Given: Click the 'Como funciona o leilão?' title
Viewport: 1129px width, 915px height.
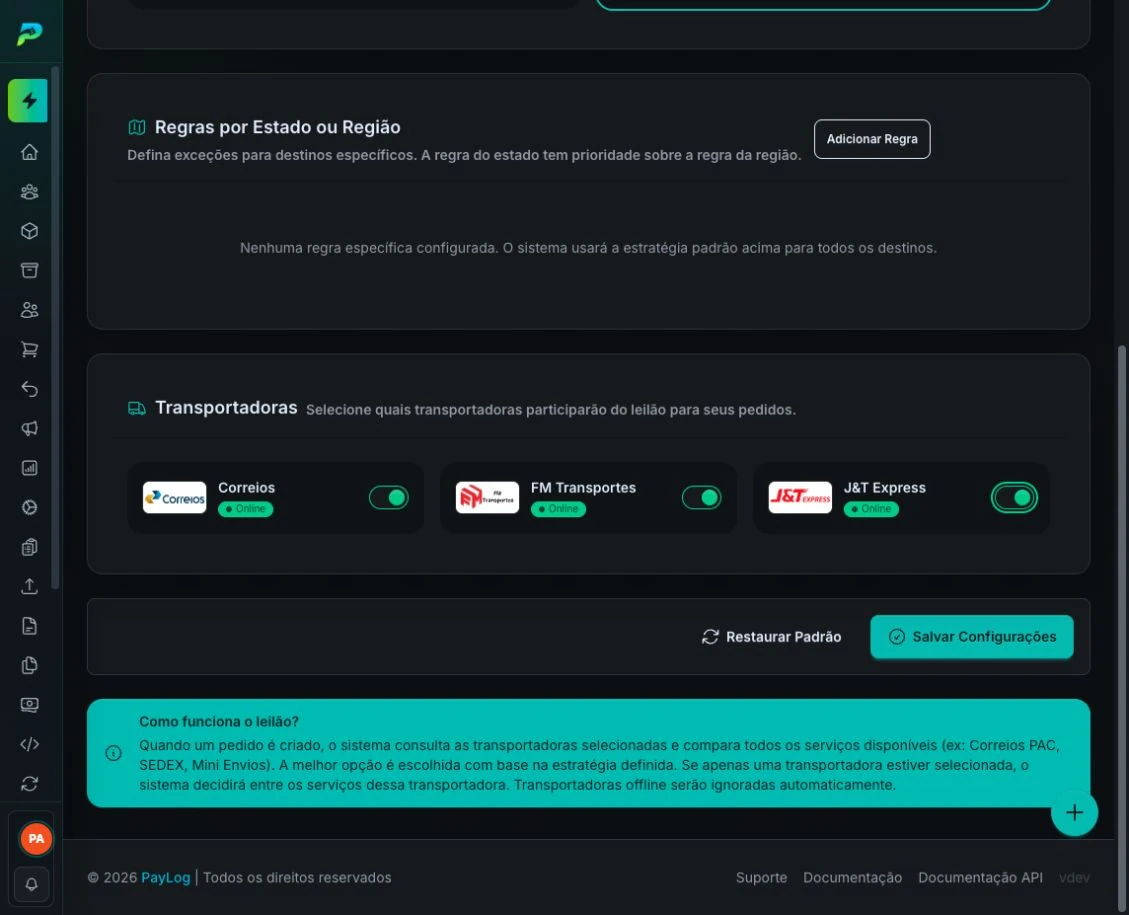Looking at the screenshot, I should click(219, 721).
